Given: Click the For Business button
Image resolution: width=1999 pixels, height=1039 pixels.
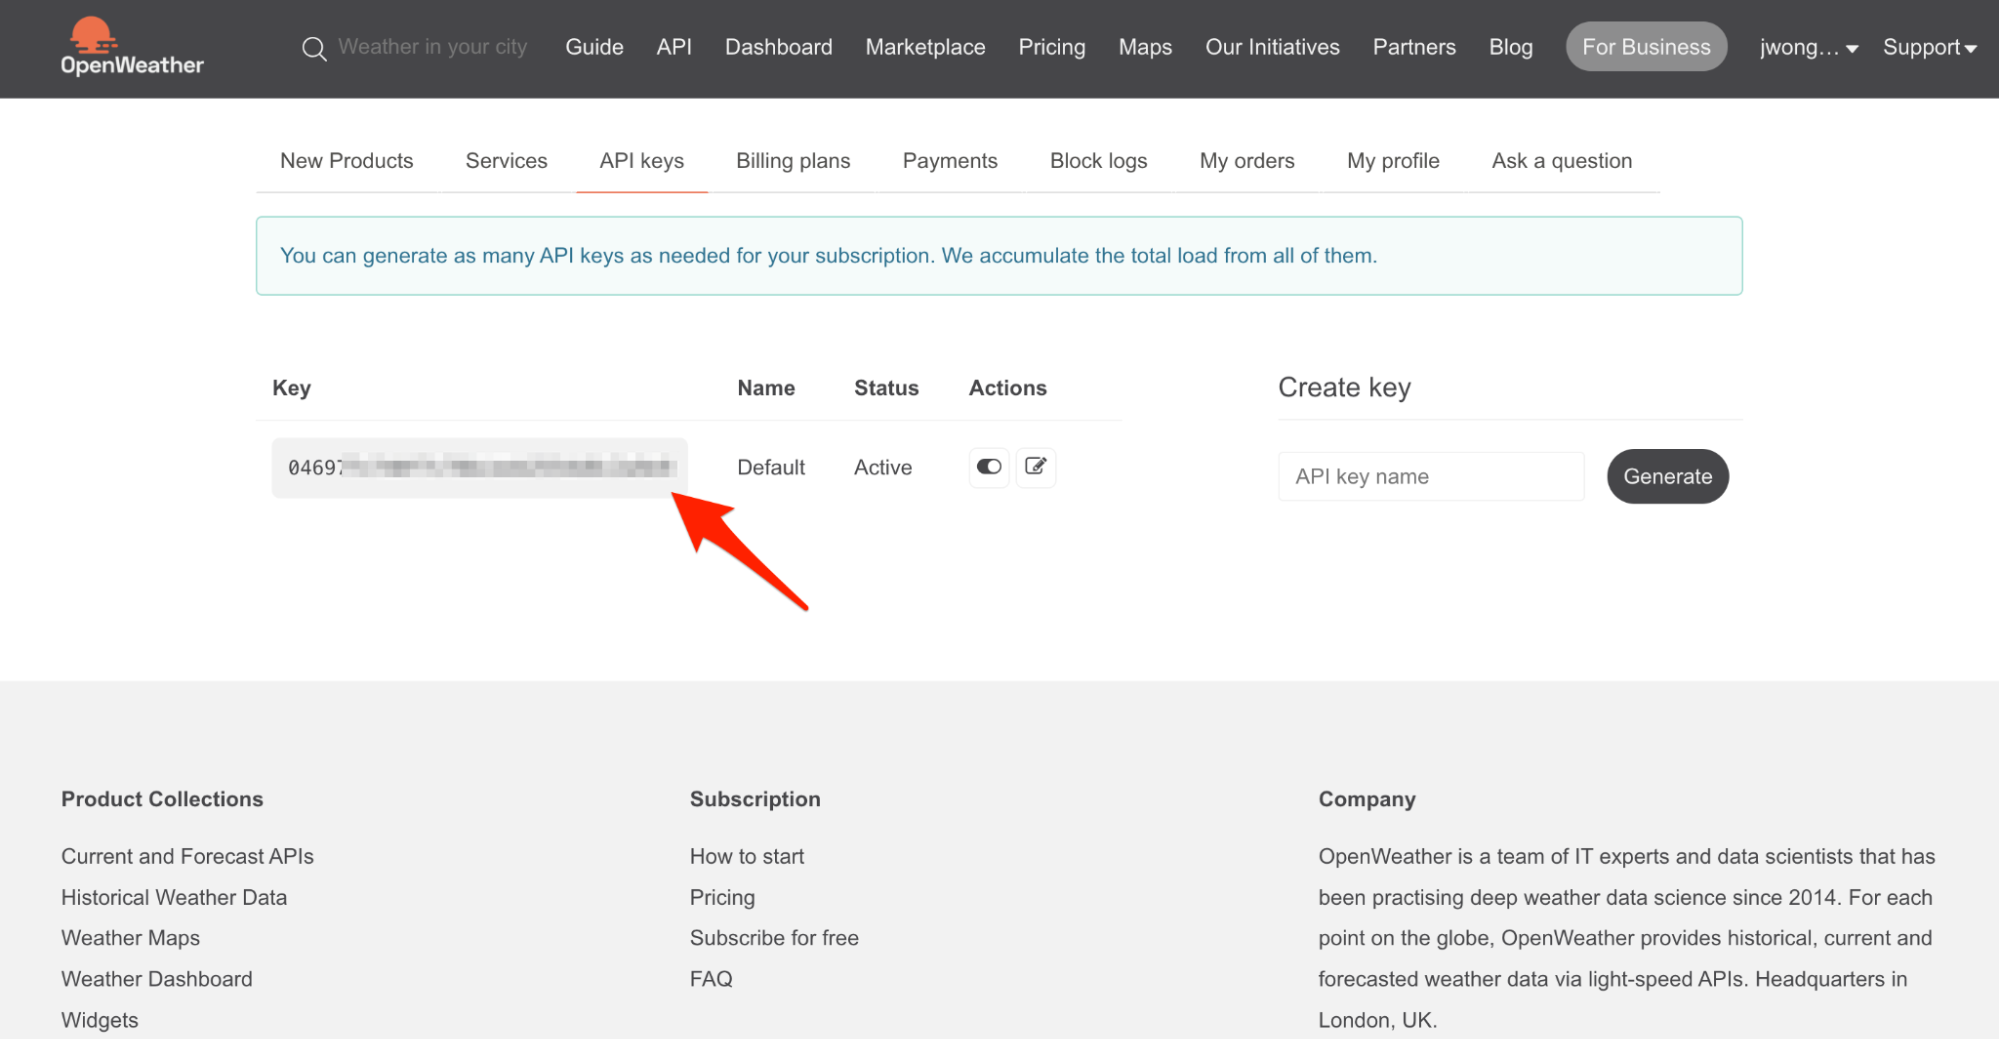Looking at the screenshot, I should click(1645, 47).
